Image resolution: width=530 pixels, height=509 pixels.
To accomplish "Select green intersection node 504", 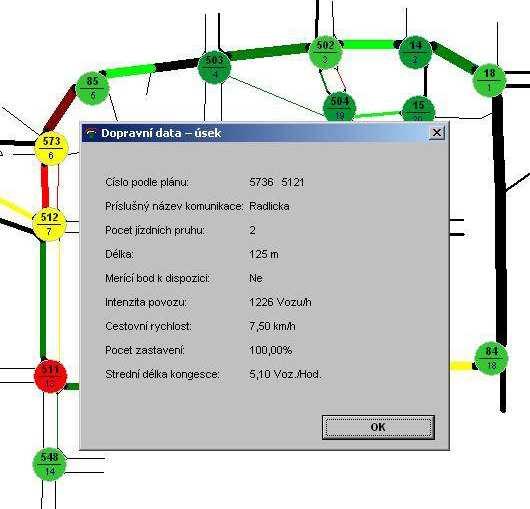I will coord(339,106).
